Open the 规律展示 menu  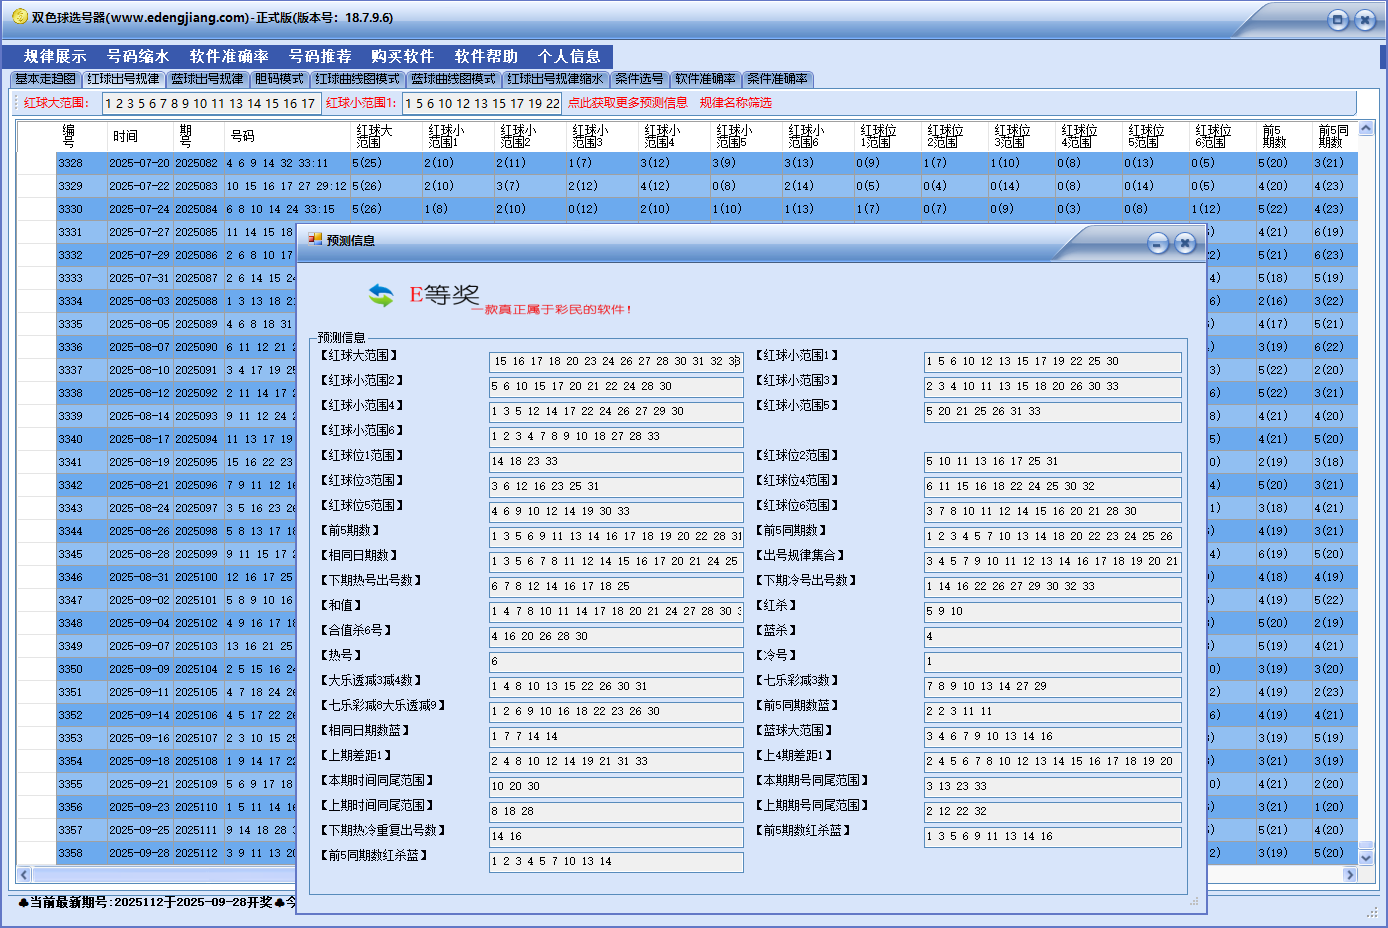click(55, 56)
